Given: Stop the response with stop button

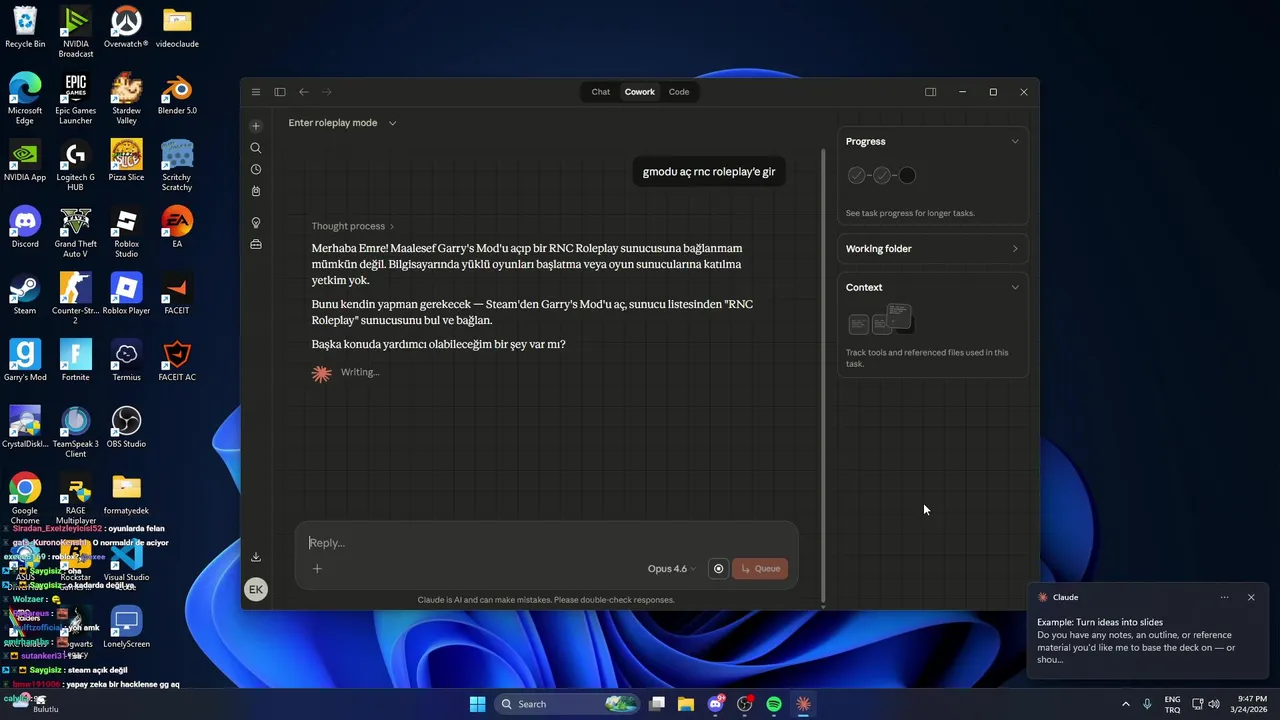Looking at the screenshot, I should click(718, 569).
